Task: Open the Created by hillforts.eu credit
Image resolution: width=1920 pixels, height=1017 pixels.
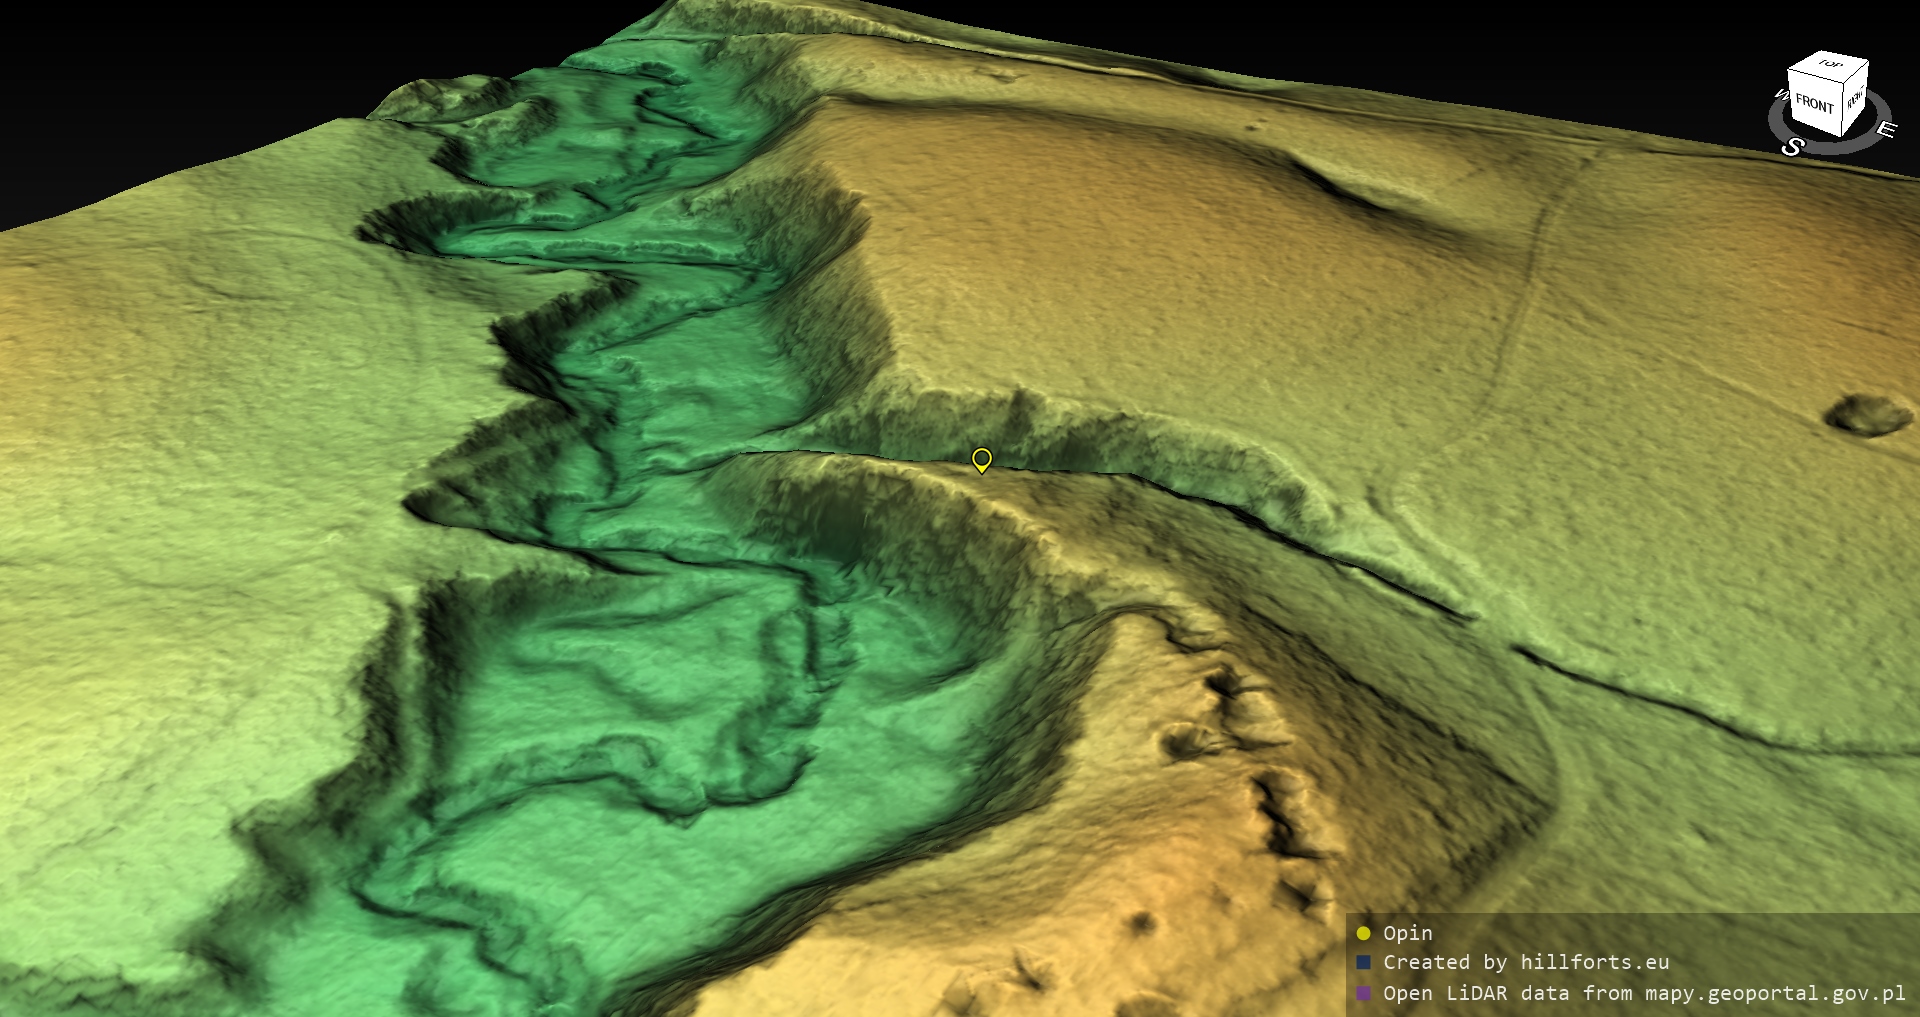Action: (x=1525, y=963)
